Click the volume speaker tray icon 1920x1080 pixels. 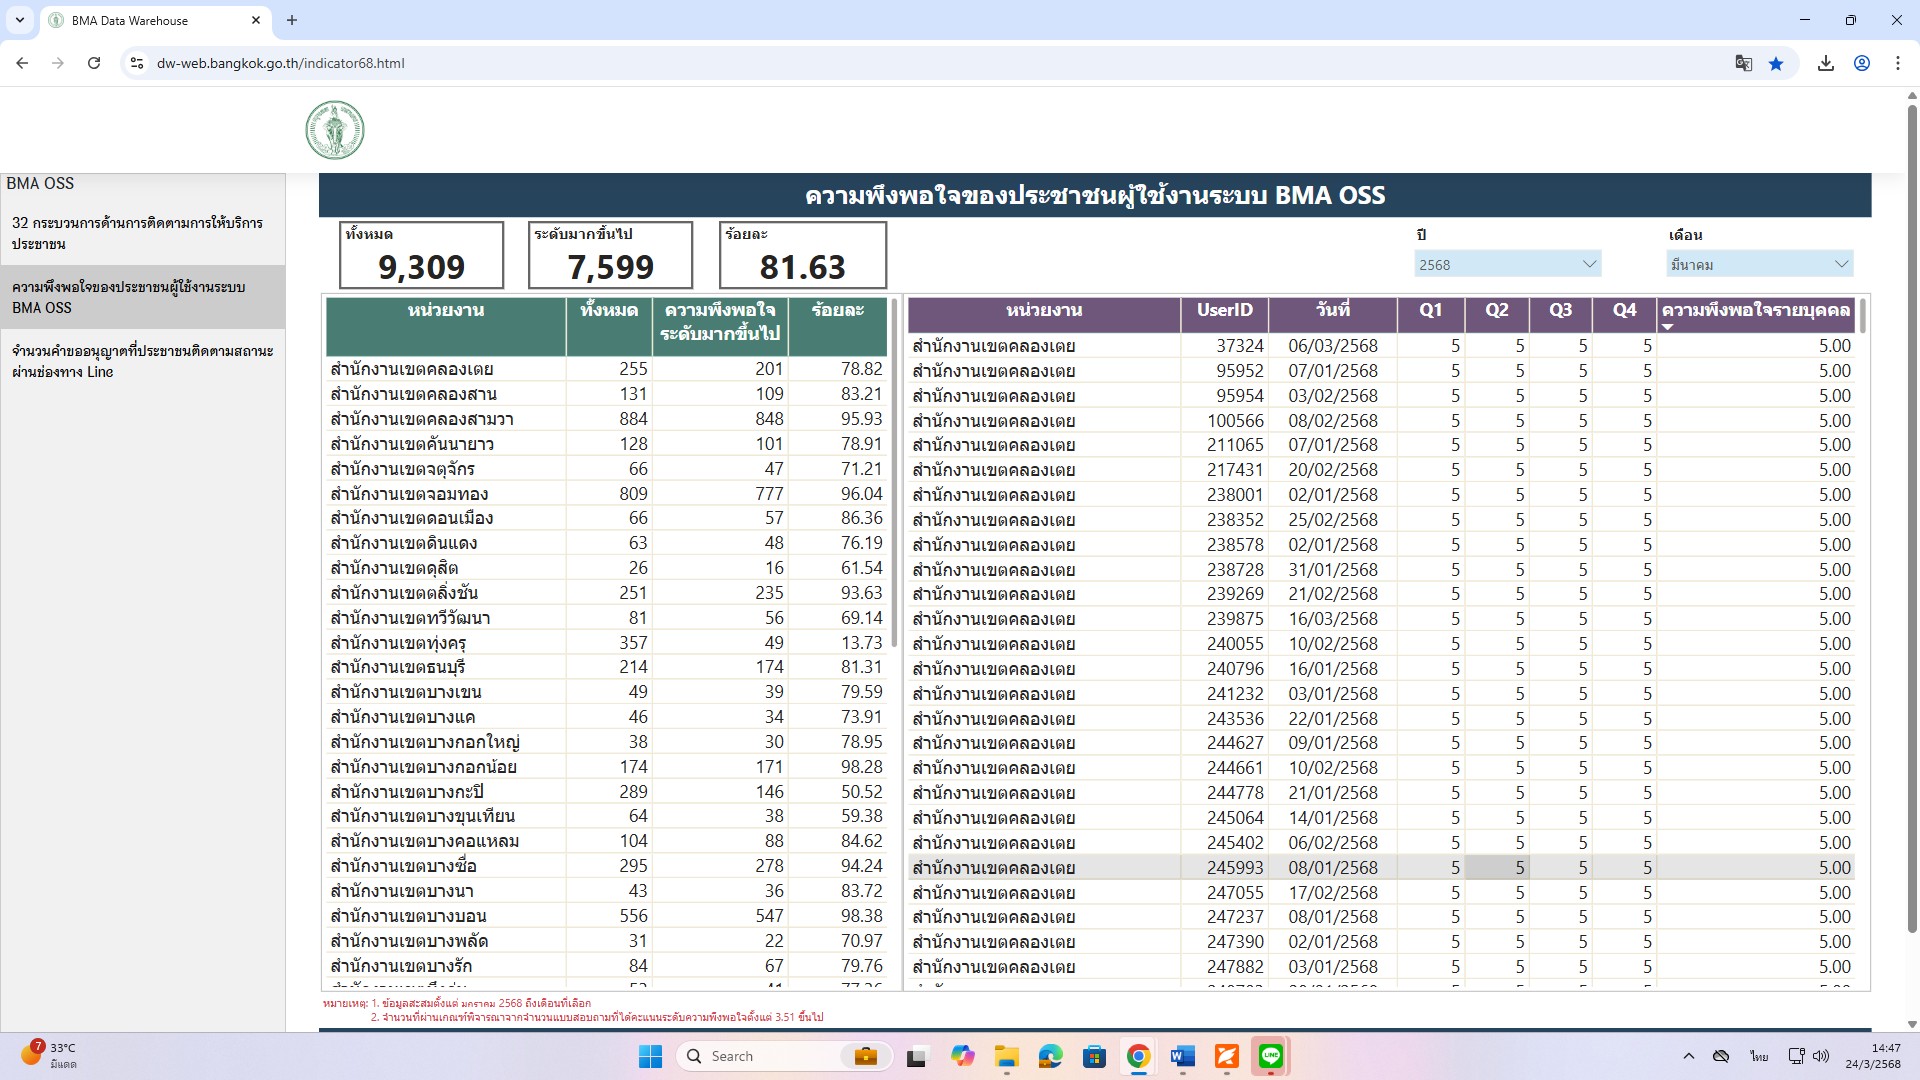[x=1821, y=1056]
